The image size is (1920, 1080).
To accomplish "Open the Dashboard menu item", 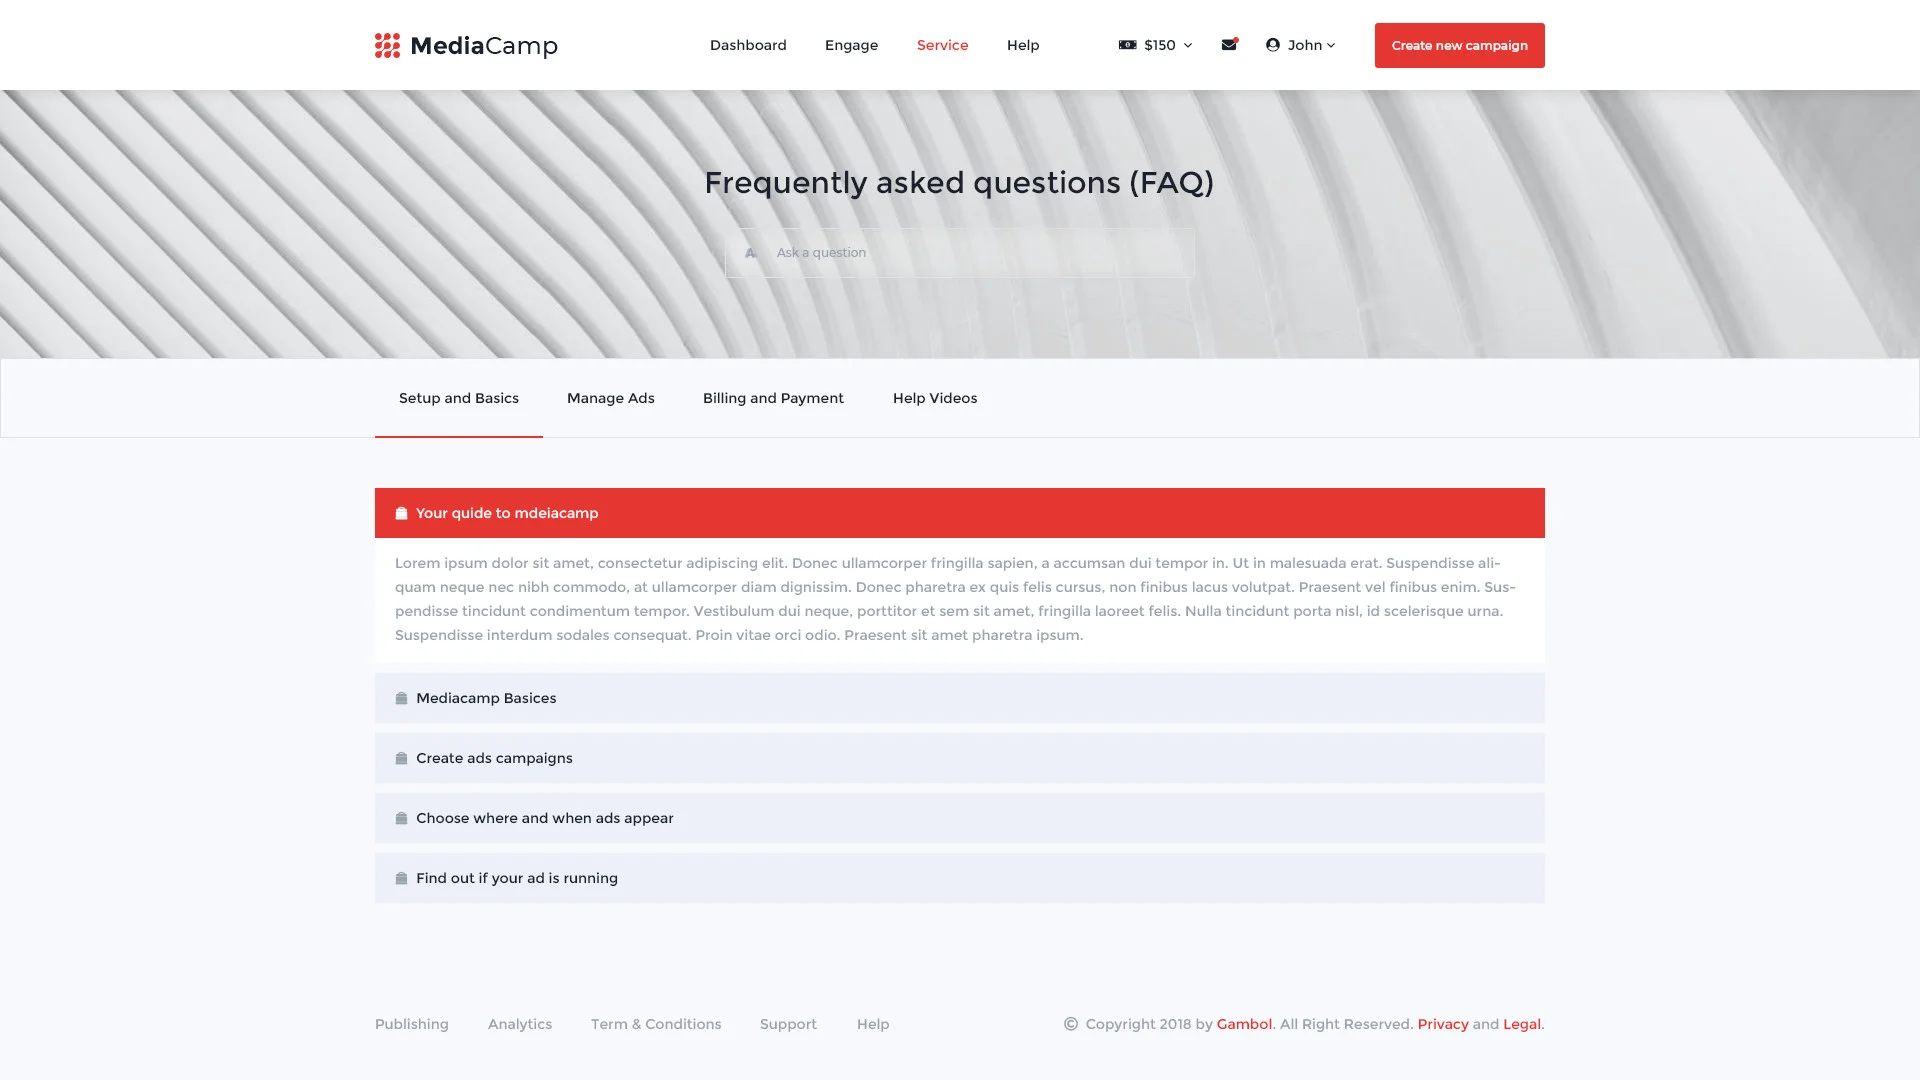I will [748, 45].
